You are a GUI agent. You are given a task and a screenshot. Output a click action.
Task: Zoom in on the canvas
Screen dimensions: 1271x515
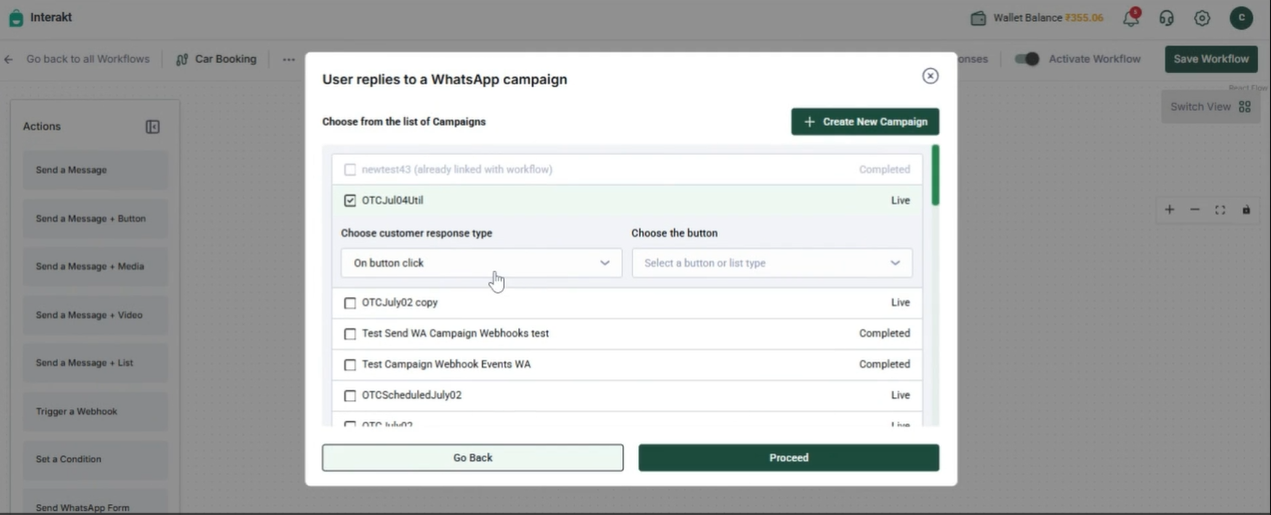coord(1169,210)
